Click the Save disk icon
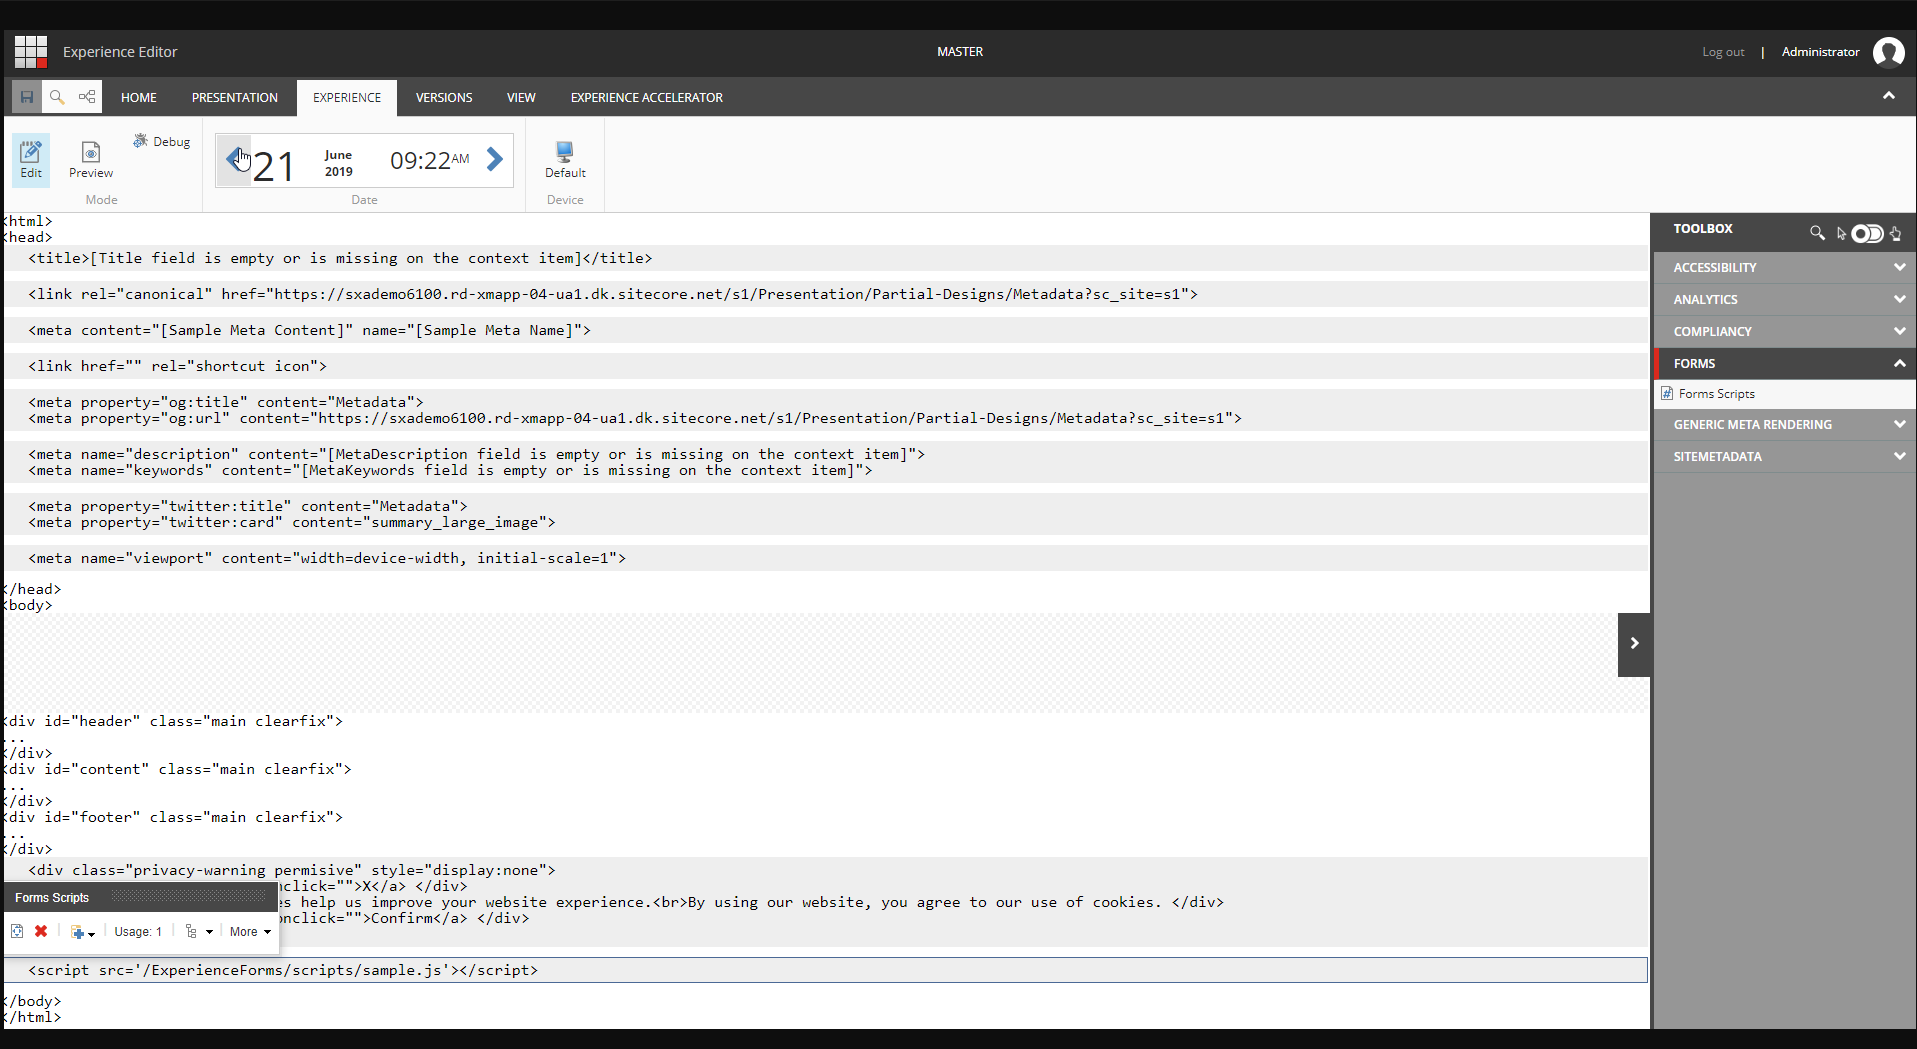1917x1049 pixels. [x=27, y=97]
